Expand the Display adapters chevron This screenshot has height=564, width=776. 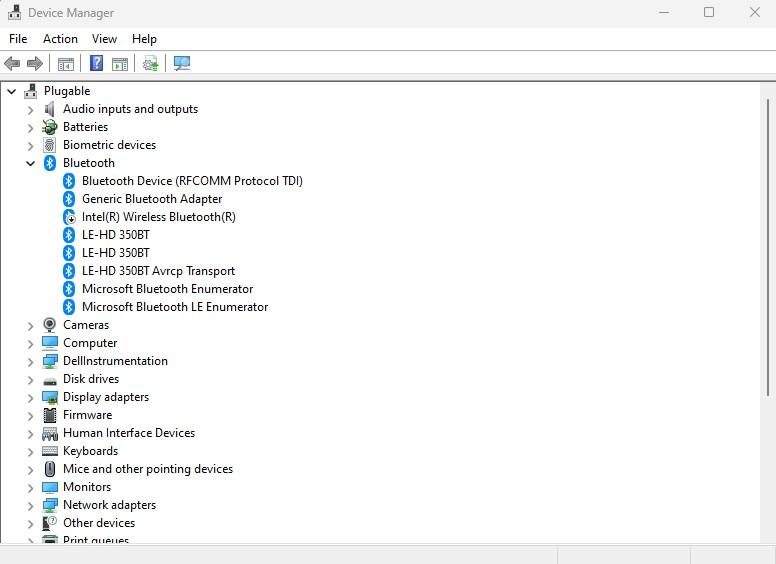(31, 398)
